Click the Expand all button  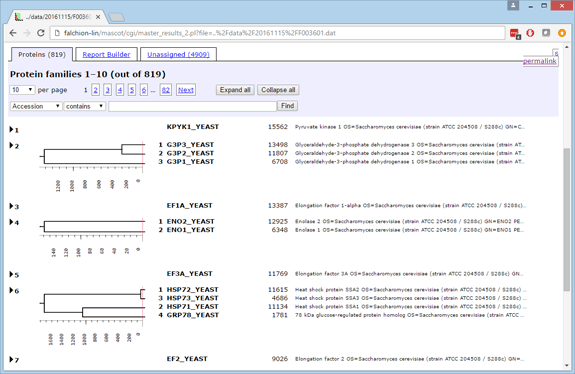click(x=235, y=90)
